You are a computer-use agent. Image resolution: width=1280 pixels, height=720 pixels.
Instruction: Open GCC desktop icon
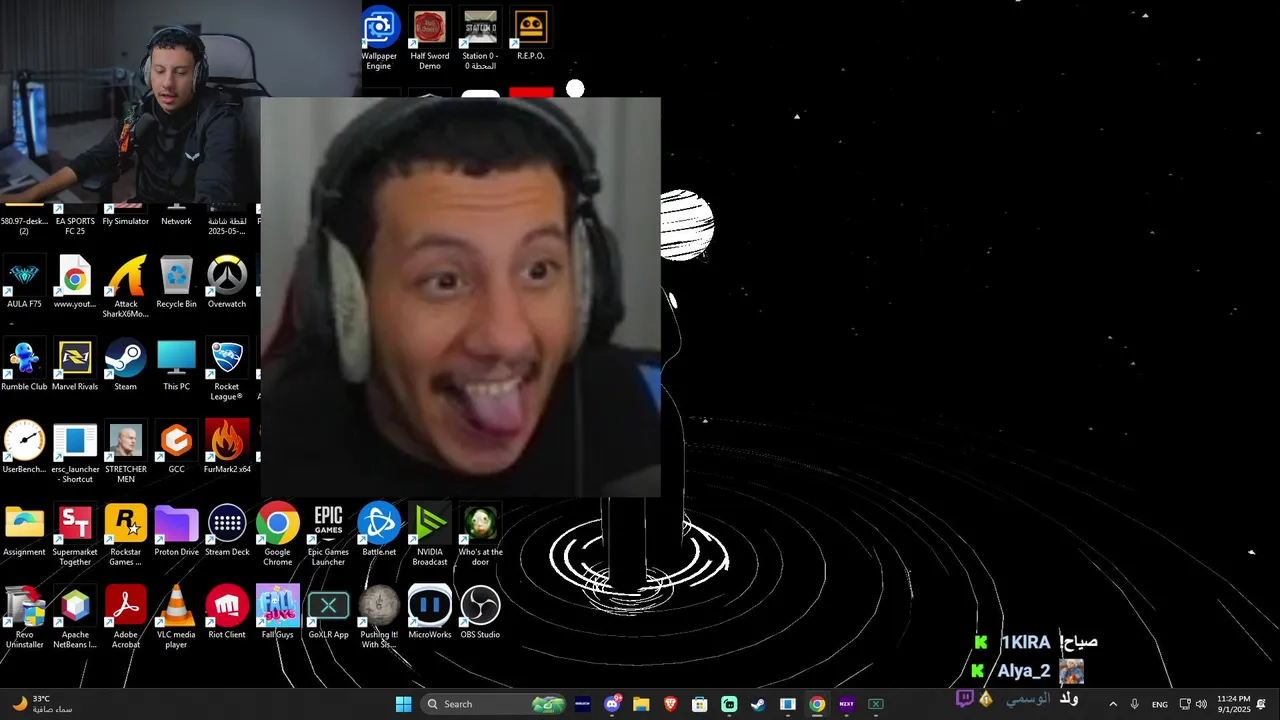click(176, 448)
